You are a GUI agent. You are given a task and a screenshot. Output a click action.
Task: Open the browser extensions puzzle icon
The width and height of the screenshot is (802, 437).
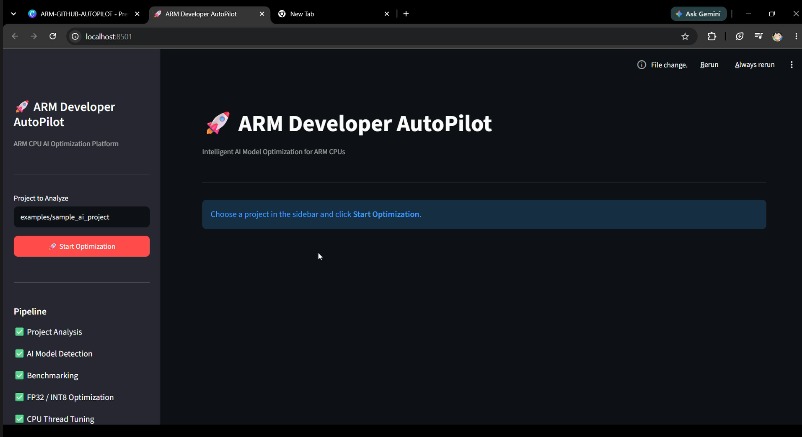point(711,36)
